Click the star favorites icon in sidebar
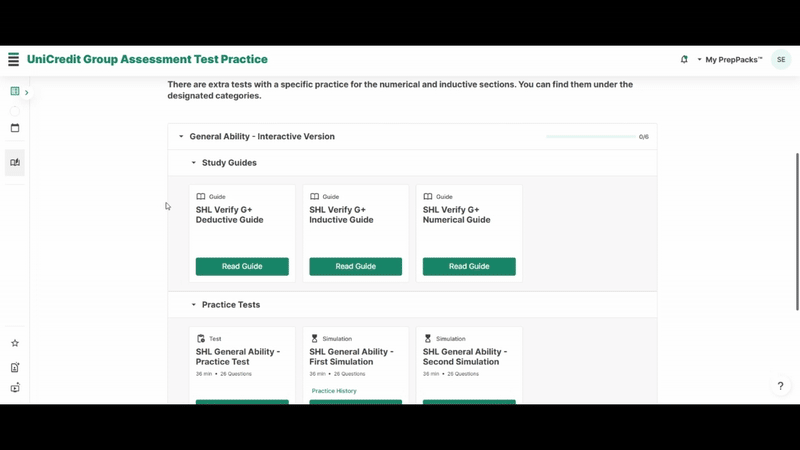The image size is (800, 450). [15, 343]
